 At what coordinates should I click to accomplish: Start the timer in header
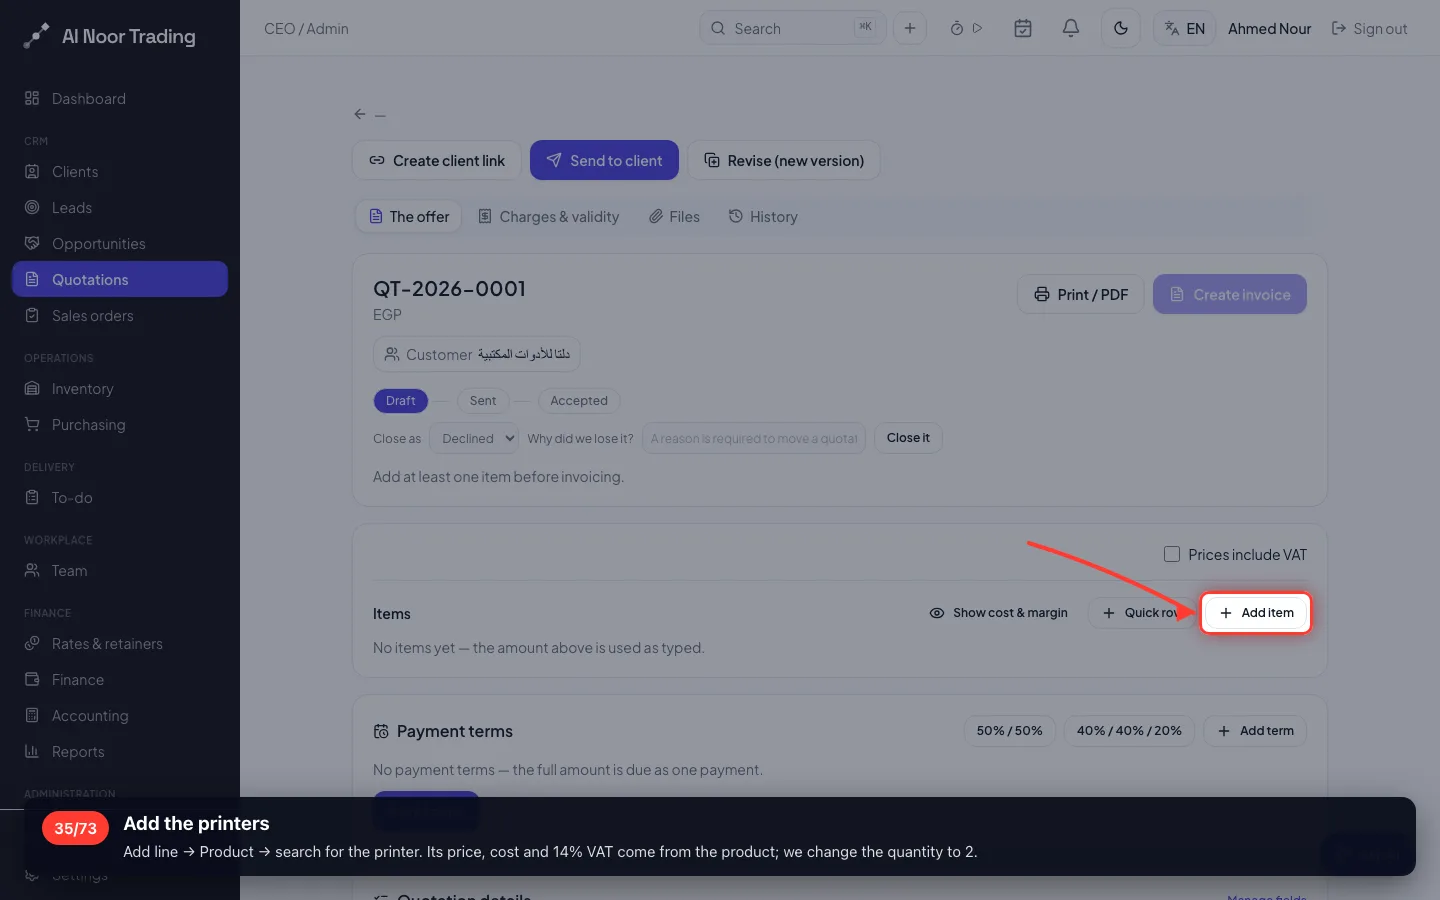(966, 28)
